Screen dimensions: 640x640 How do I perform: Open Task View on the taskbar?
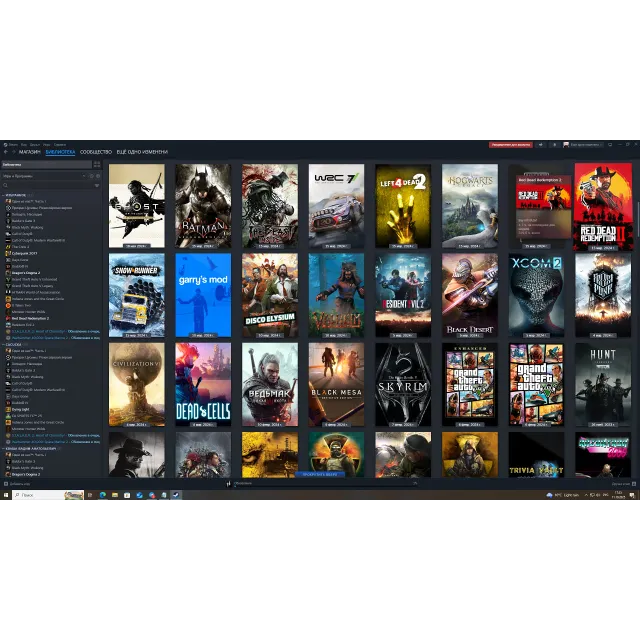click(90, 495)
